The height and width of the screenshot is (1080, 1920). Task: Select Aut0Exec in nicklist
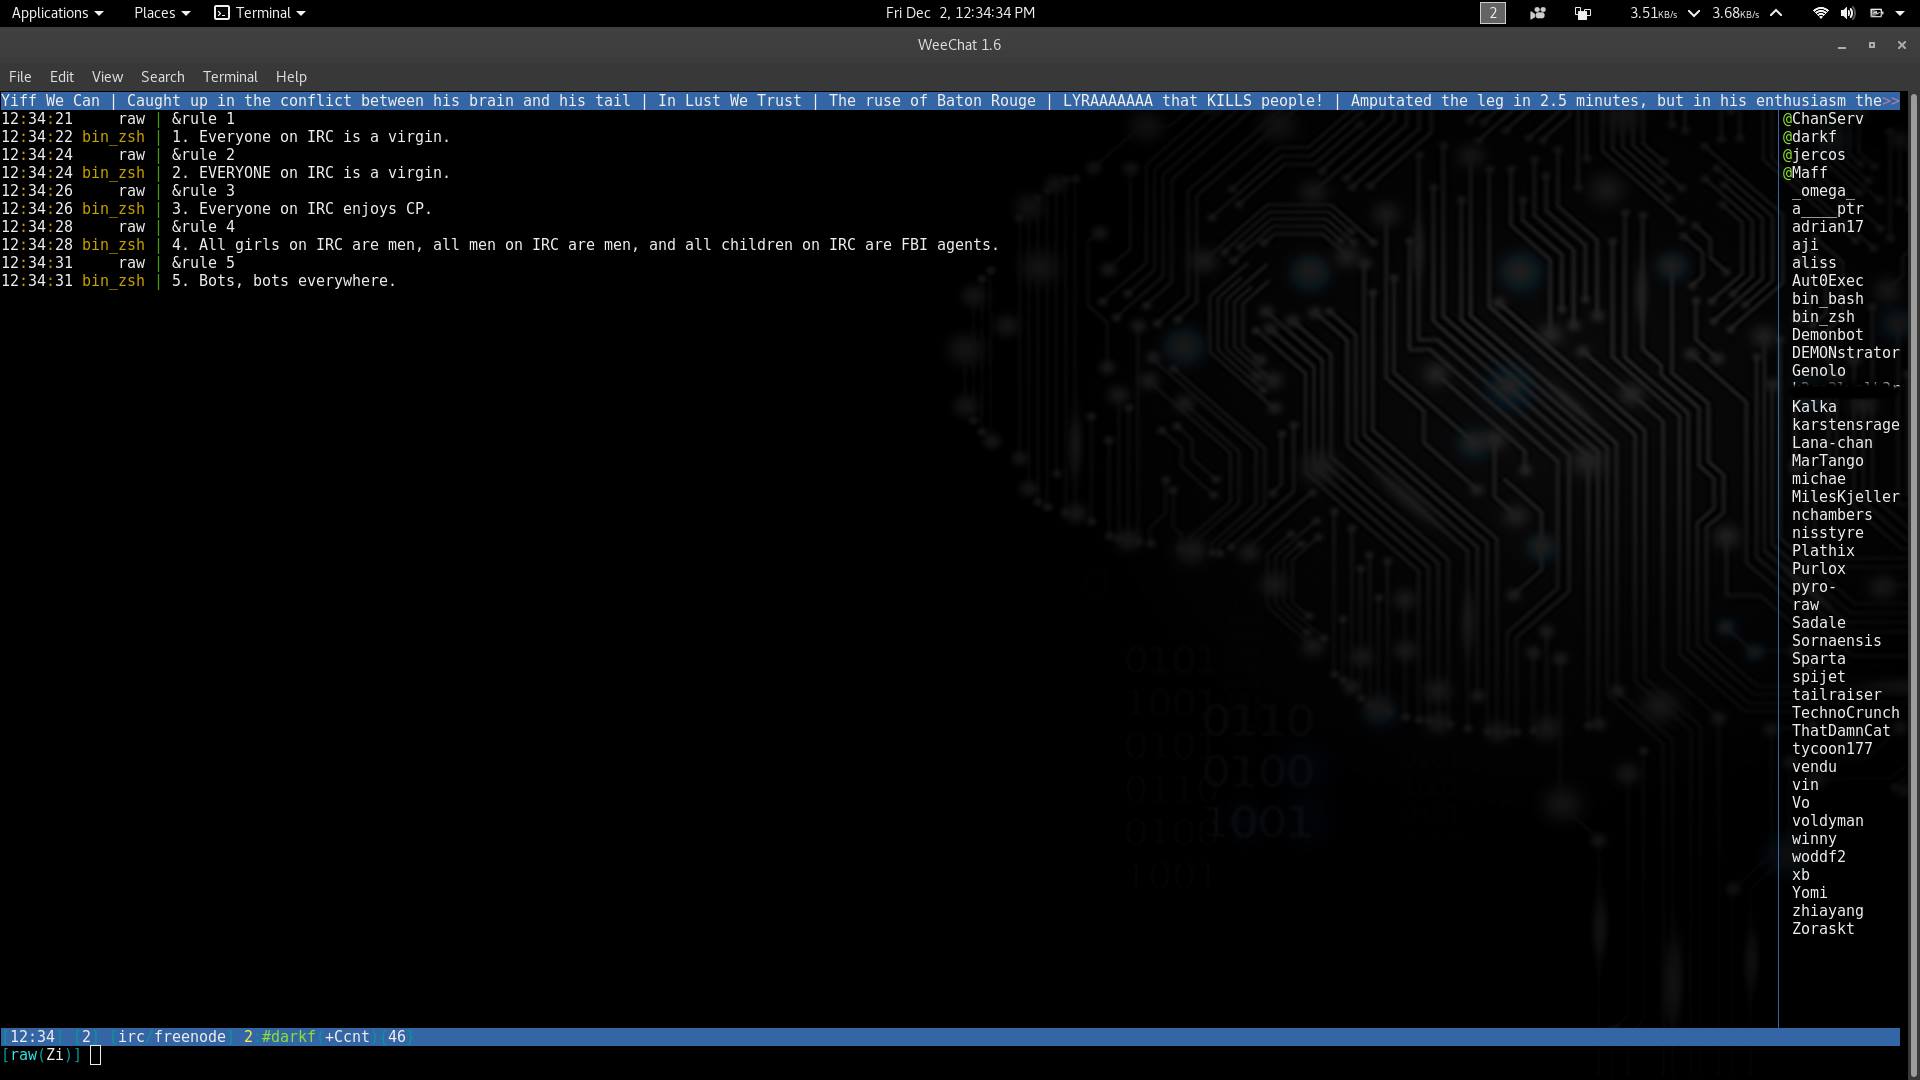[x=1828, y=281]
